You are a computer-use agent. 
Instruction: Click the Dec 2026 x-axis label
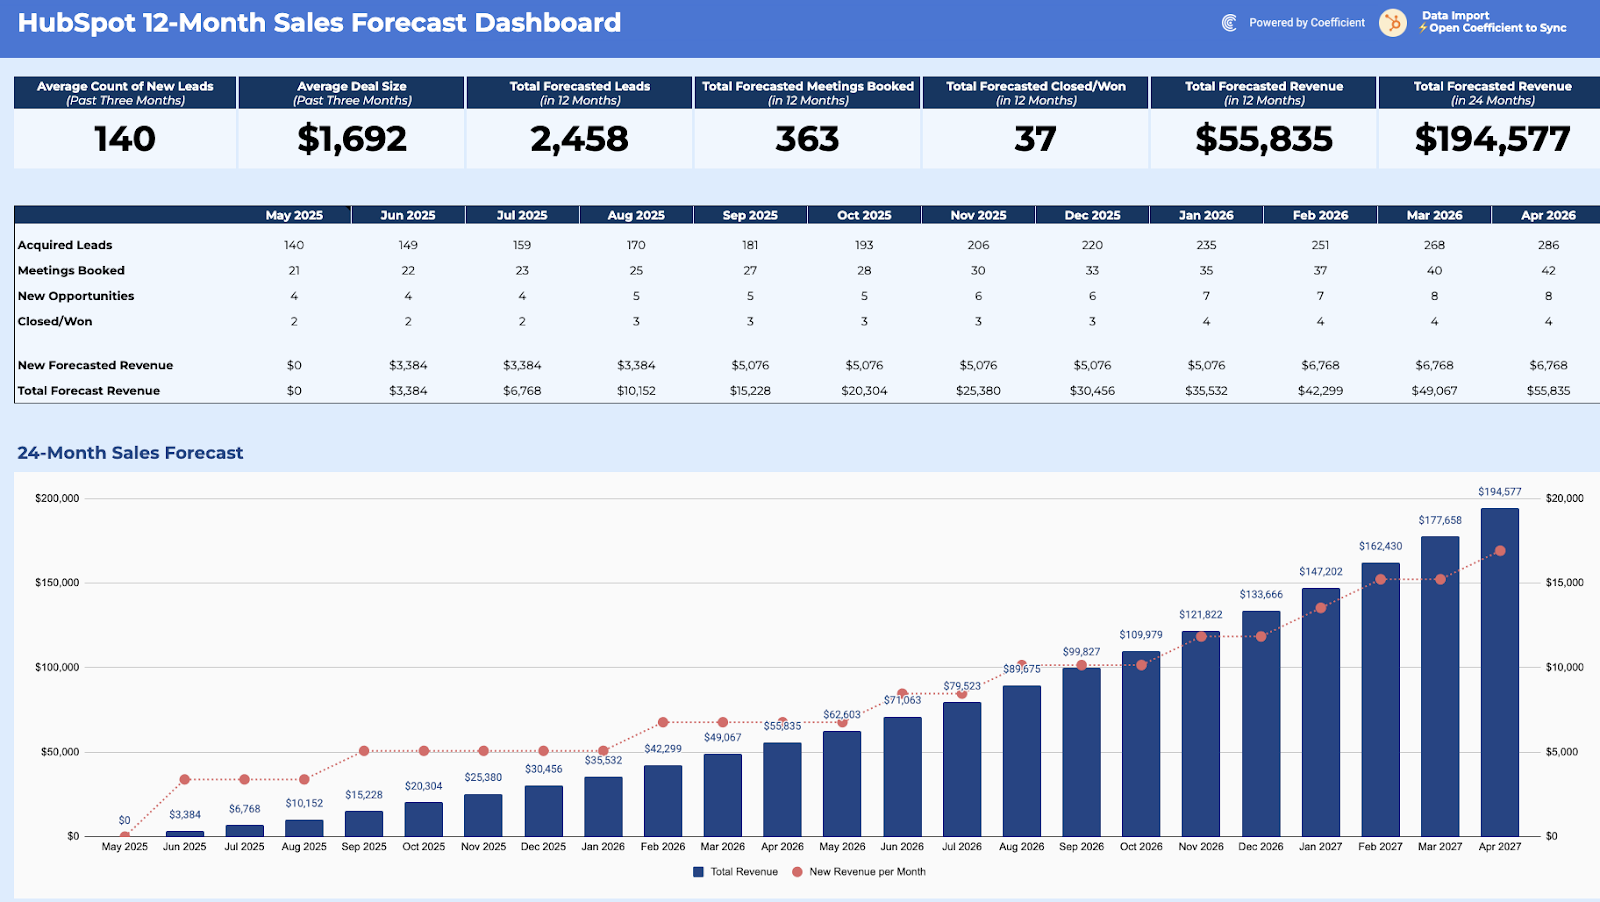click(1260, 847)
